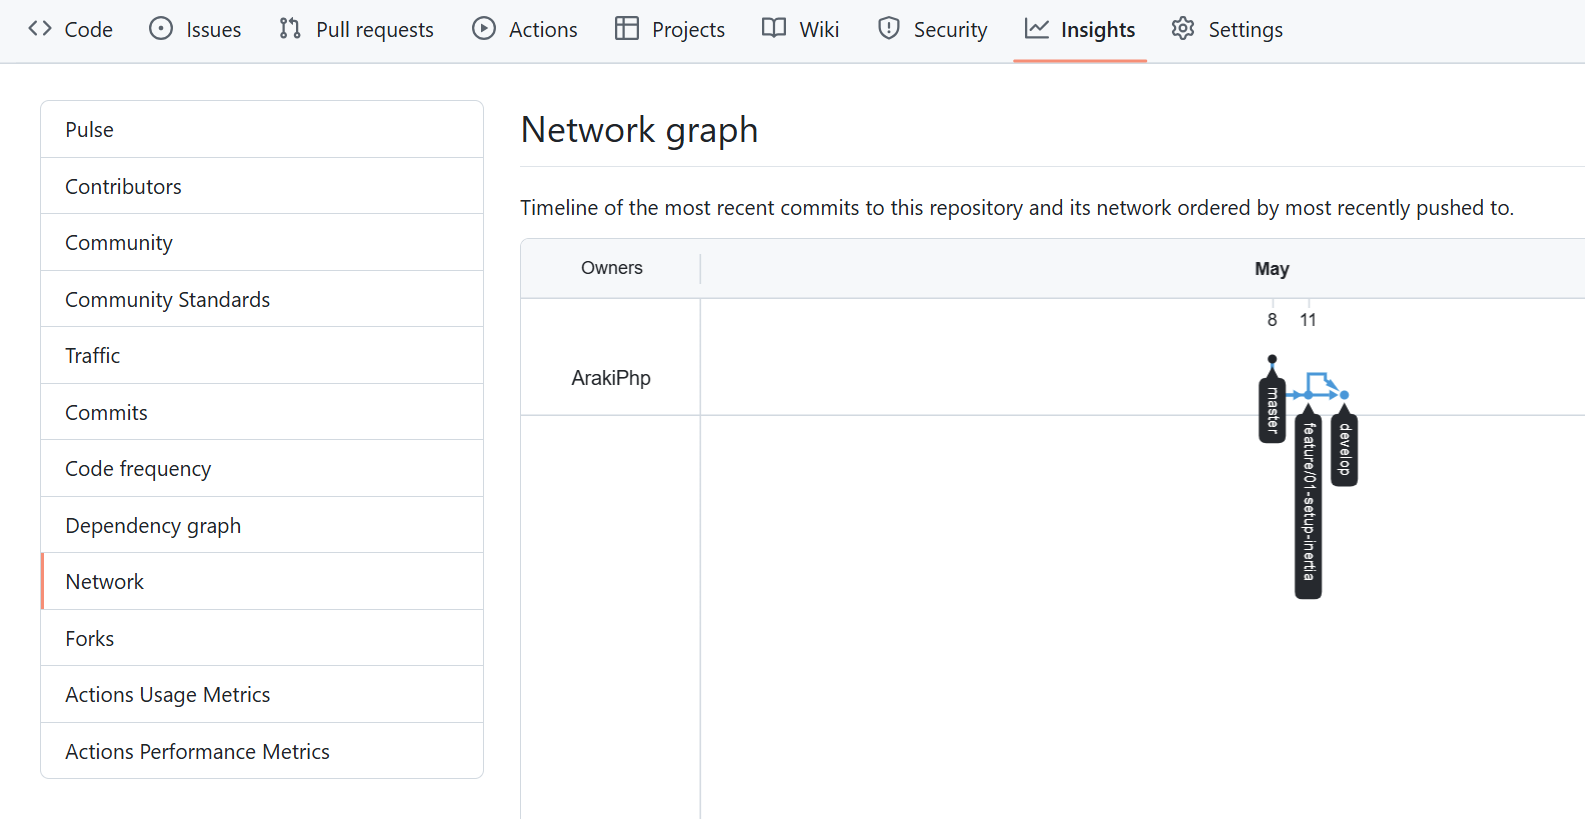Click the date label 11
Image resolution: width=1585 pixels, height=819 pixels.
pyautogui.click(x=1308, y=320)
